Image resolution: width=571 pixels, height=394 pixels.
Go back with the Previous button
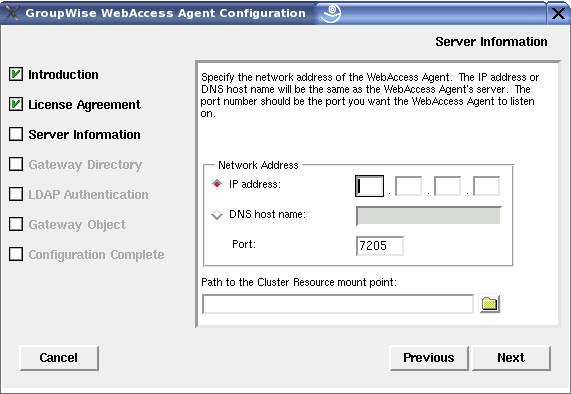pos(429,358)
